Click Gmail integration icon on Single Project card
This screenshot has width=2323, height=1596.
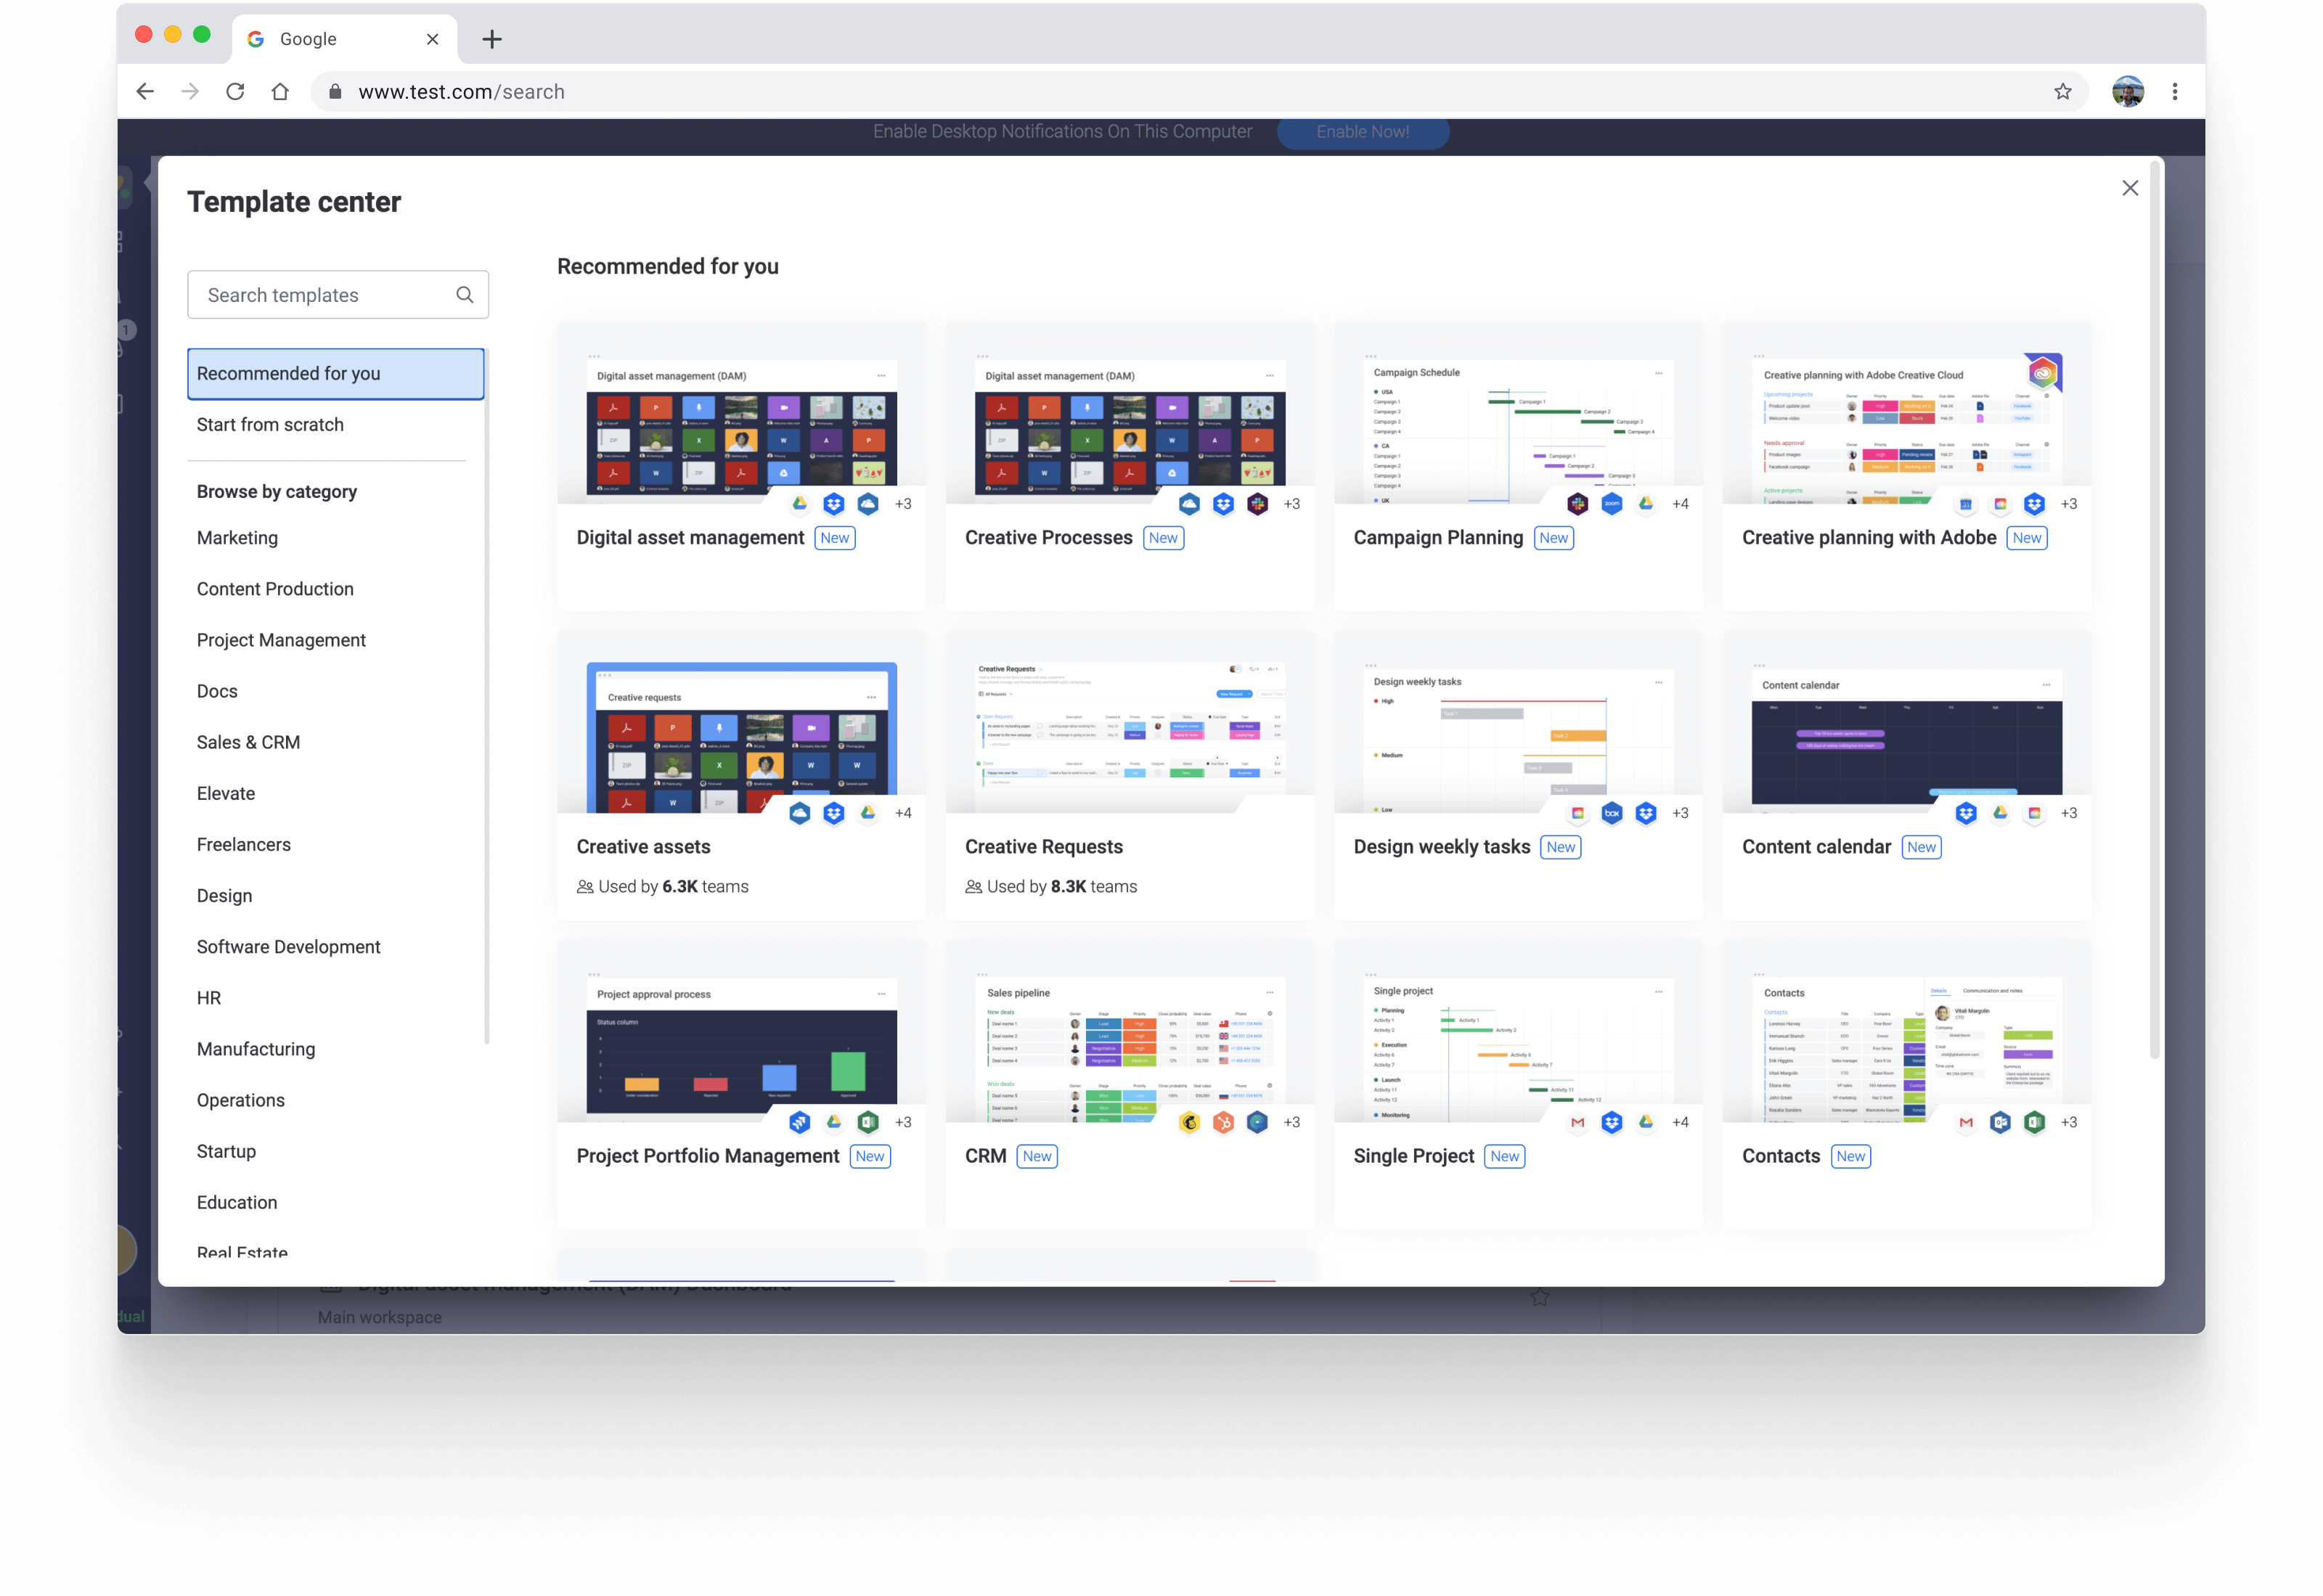pyautogui.click(x=1577, y=1122)
